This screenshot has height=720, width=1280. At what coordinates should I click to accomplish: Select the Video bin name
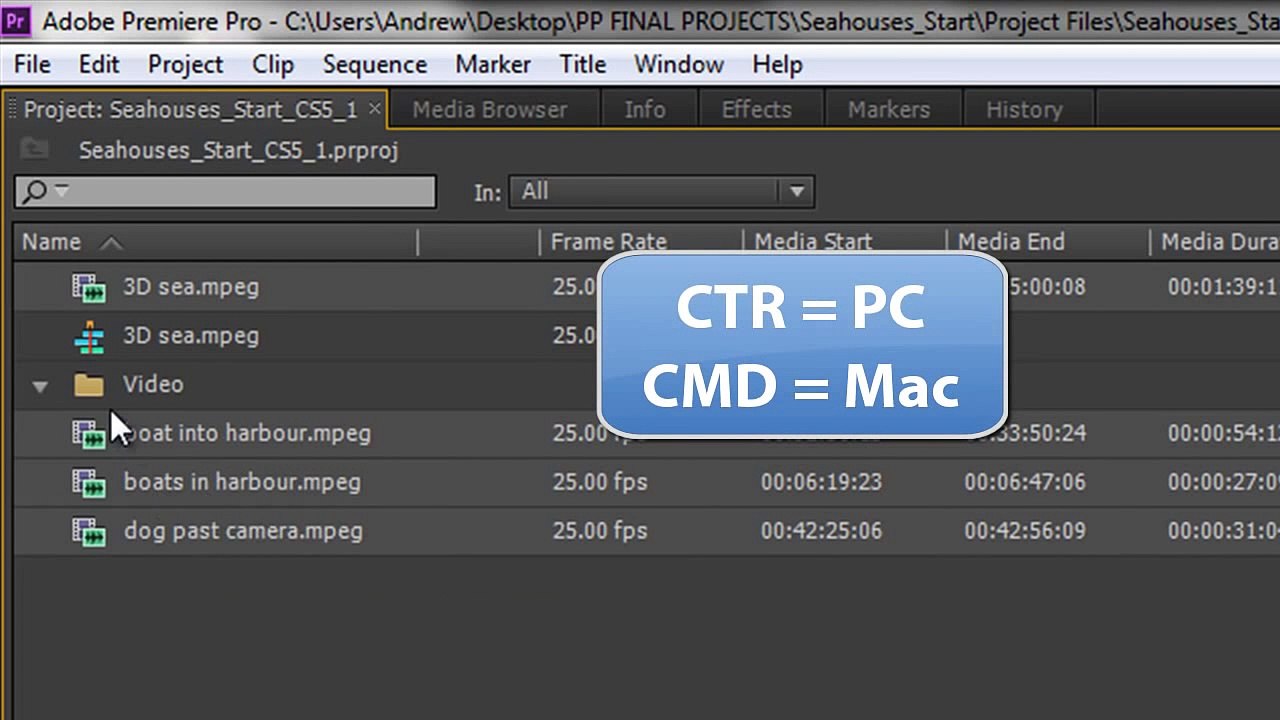(153, 384)
